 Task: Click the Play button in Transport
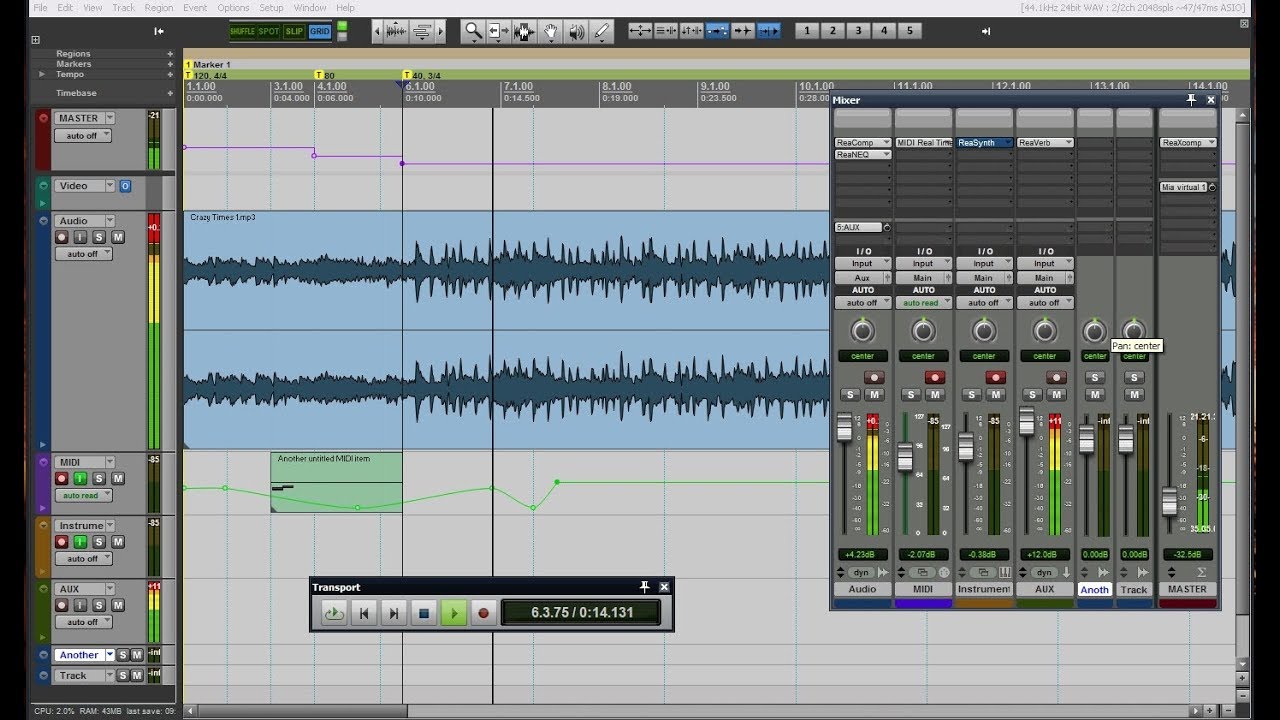click(x=453, y=613)
